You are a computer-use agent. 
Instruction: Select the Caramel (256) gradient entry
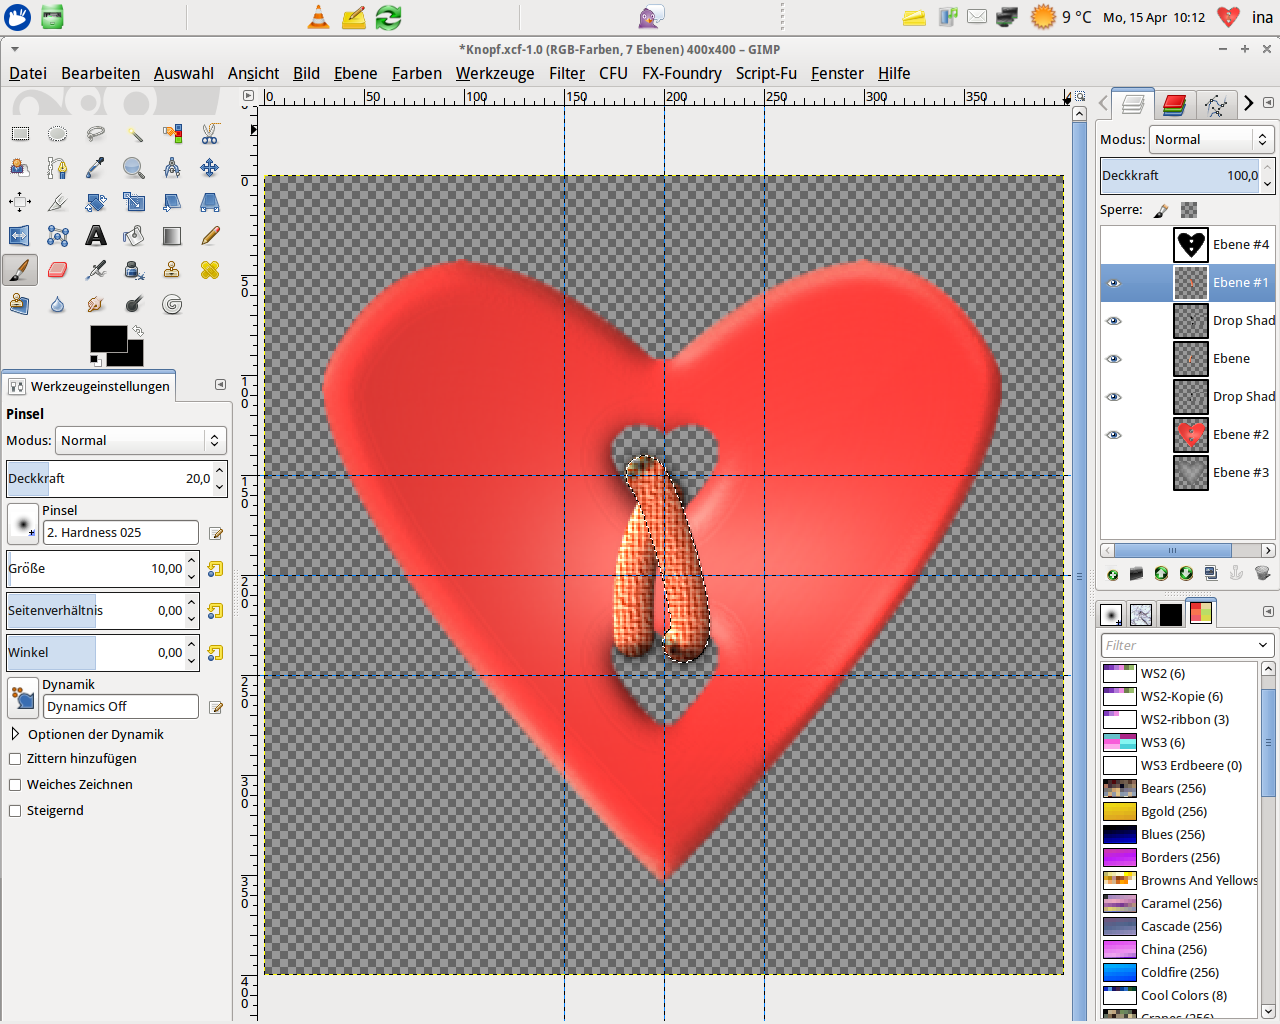(x=1180, y=904)
